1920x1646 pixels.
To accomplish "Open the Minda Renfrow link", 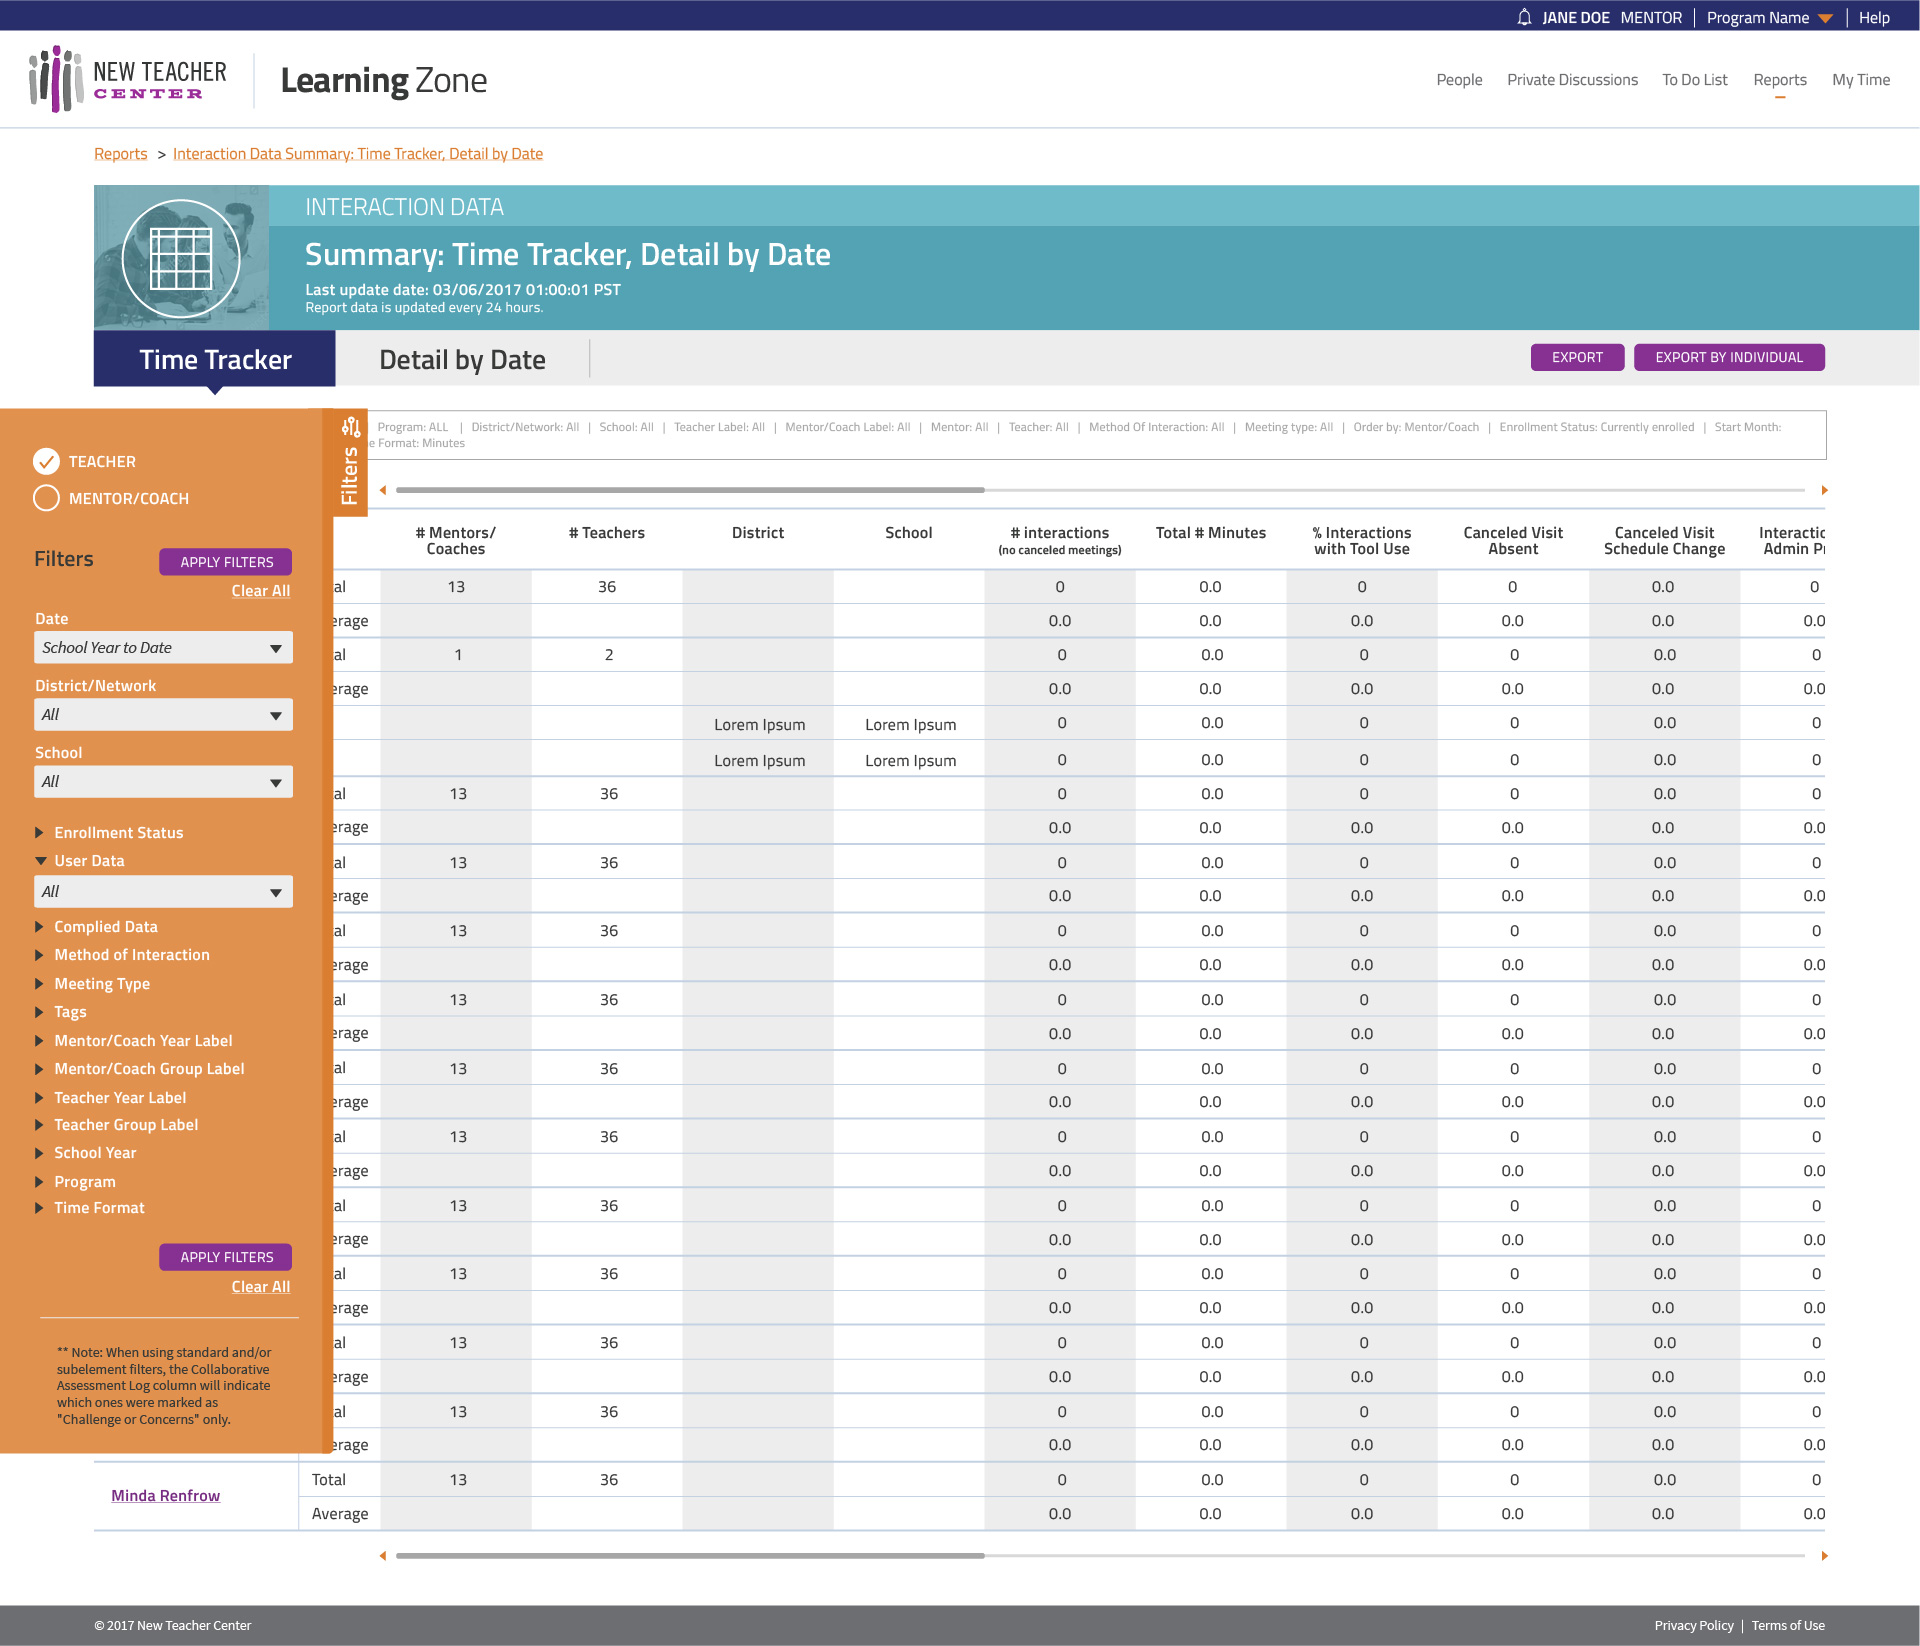I will pos(166,1496).
